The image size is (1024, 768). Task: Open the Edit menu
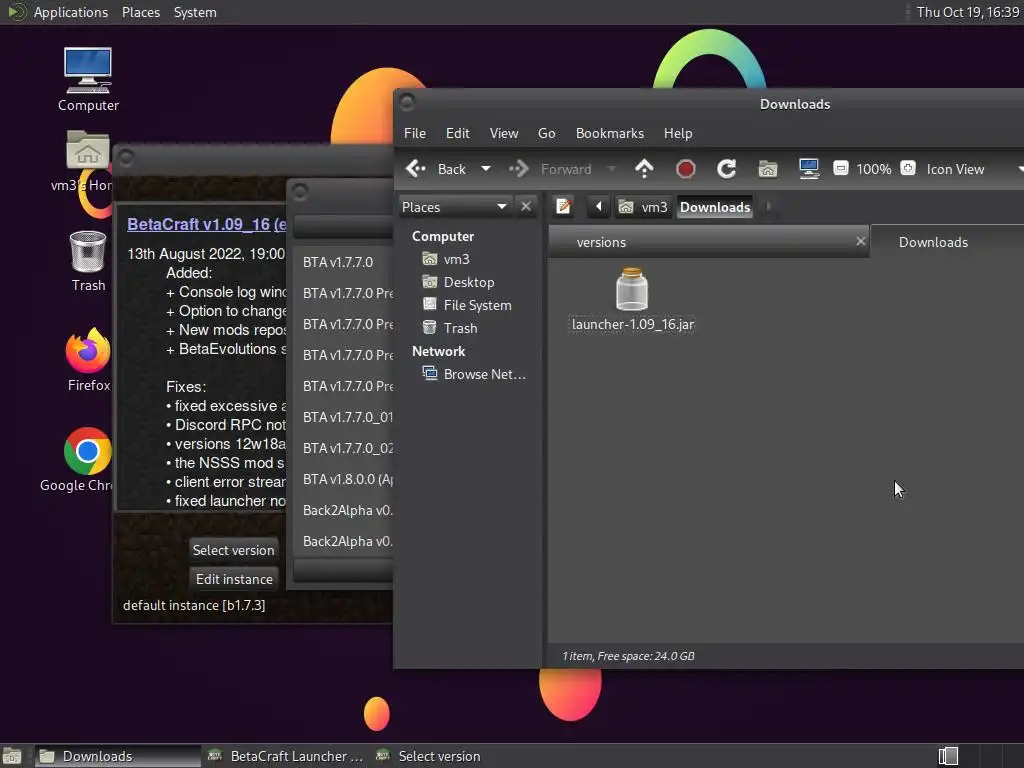click(x=458, y=133)
